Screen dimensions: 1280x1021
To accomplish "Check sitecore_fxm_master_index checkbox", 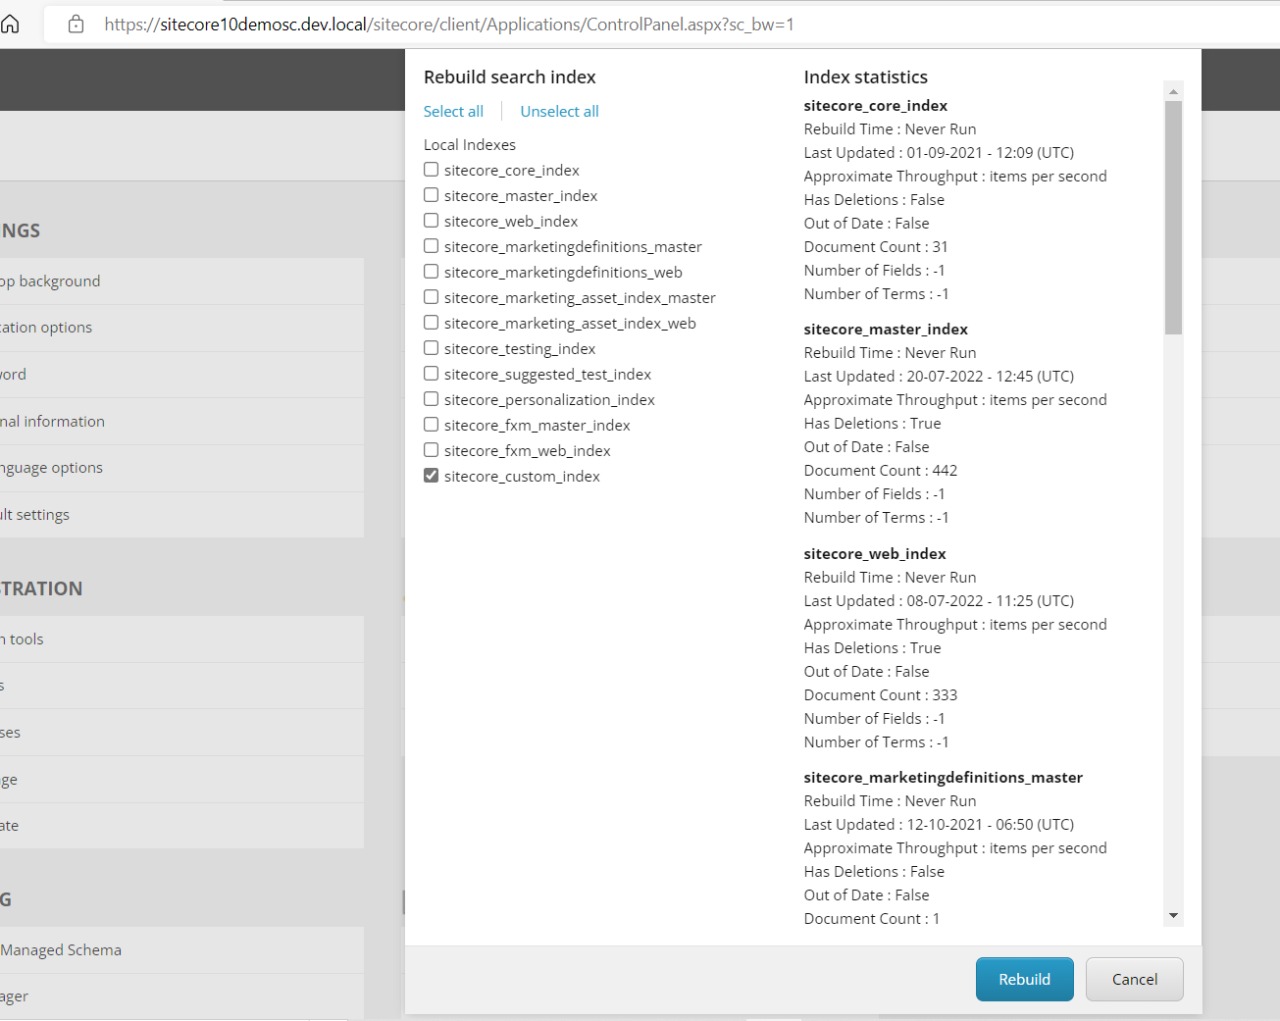I will (x=431, y=425).
